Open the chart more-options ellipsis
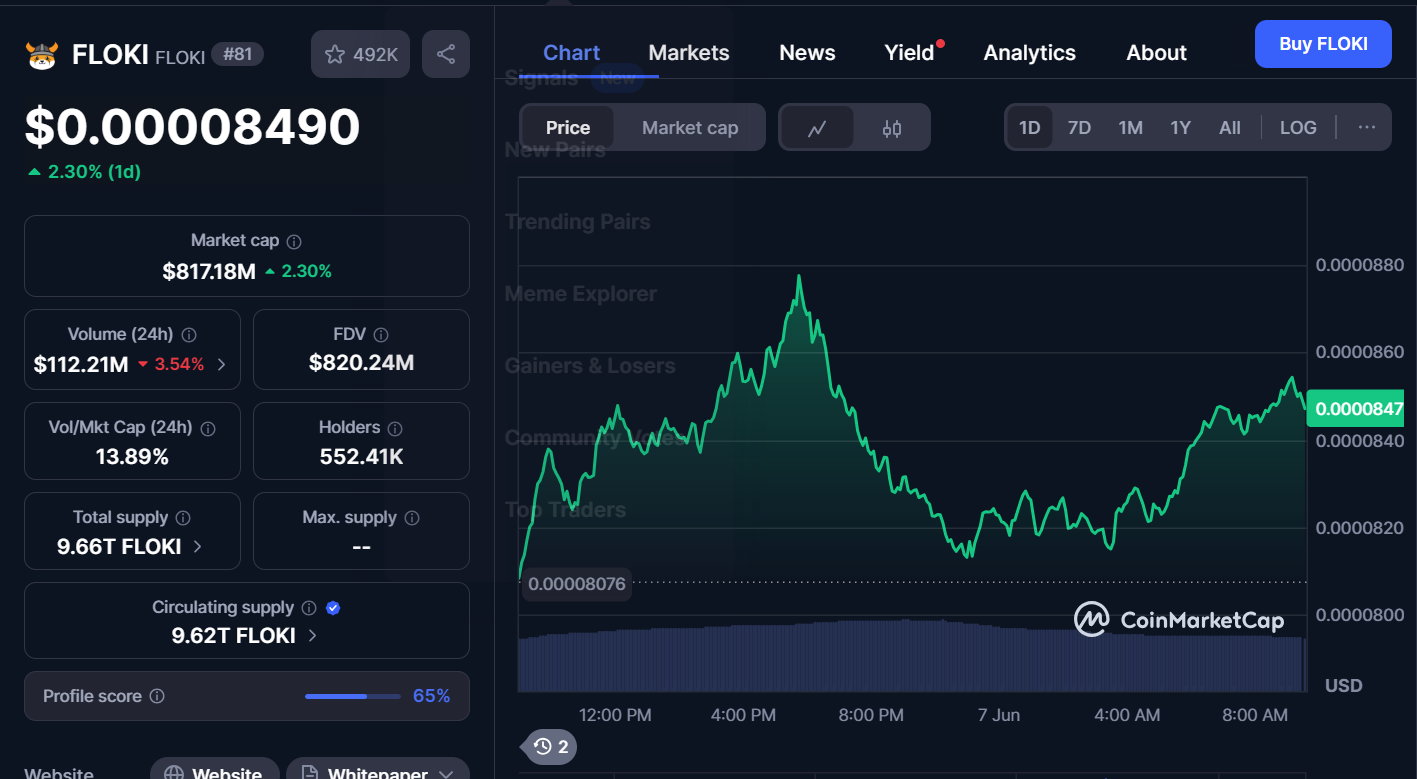 1367,127
